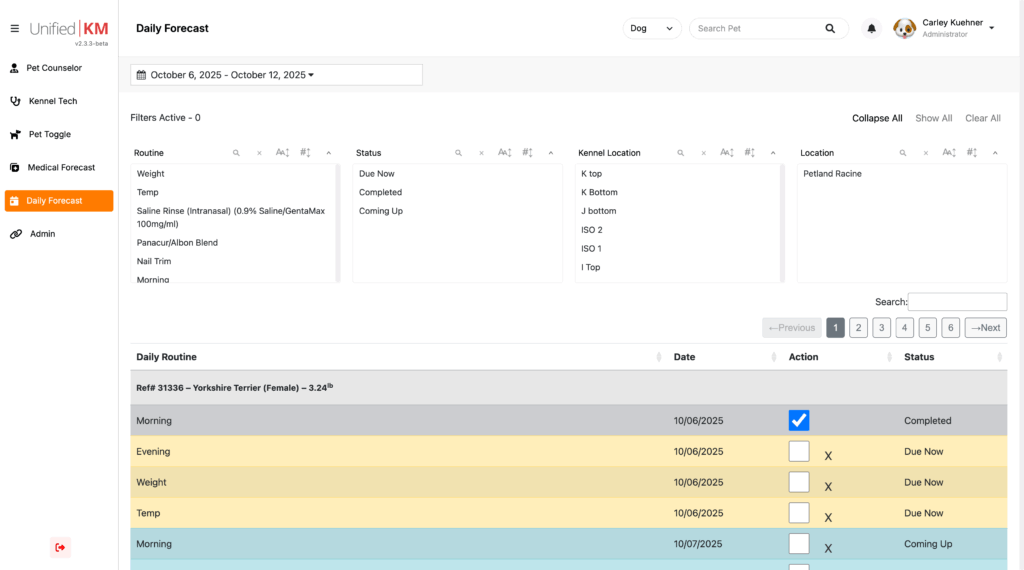Clear the Kennel Location filter with X icon
Viewport: 1024px width, 570px height.
703,153
